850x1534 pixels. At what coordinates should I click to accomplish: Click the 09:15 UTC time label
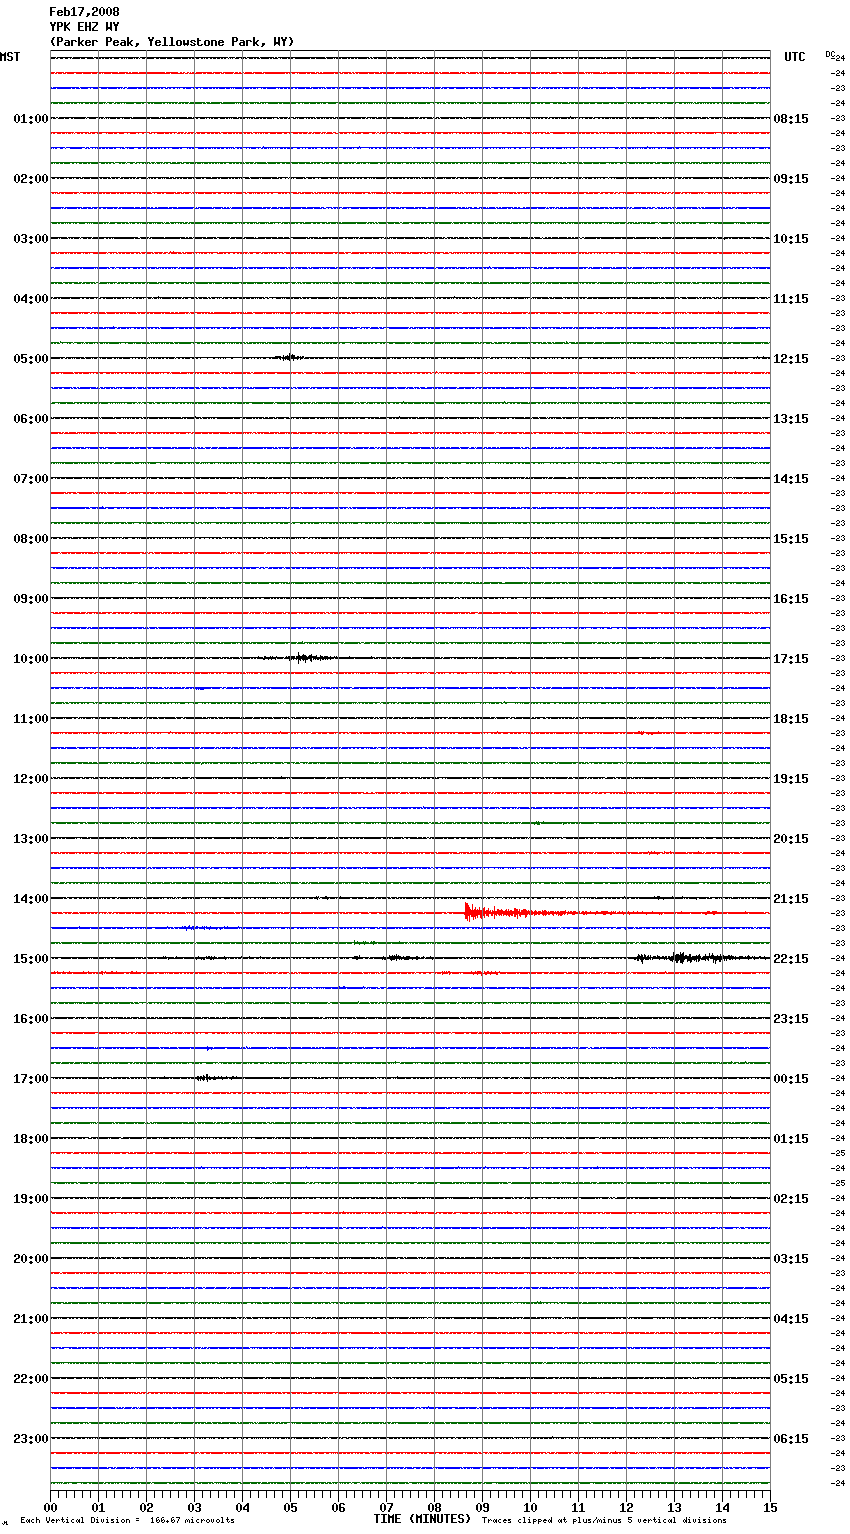pyautogui.click(x=791, y=179)
